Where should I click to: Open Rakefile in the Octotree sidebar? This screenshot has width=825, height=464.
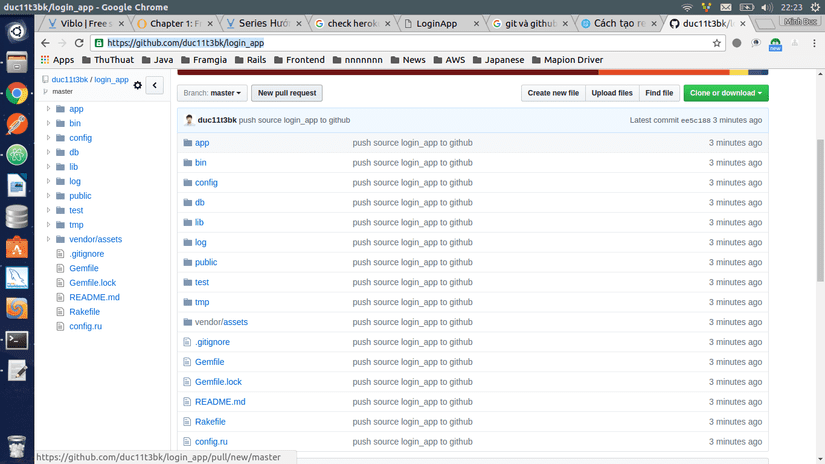coord(84,311)
